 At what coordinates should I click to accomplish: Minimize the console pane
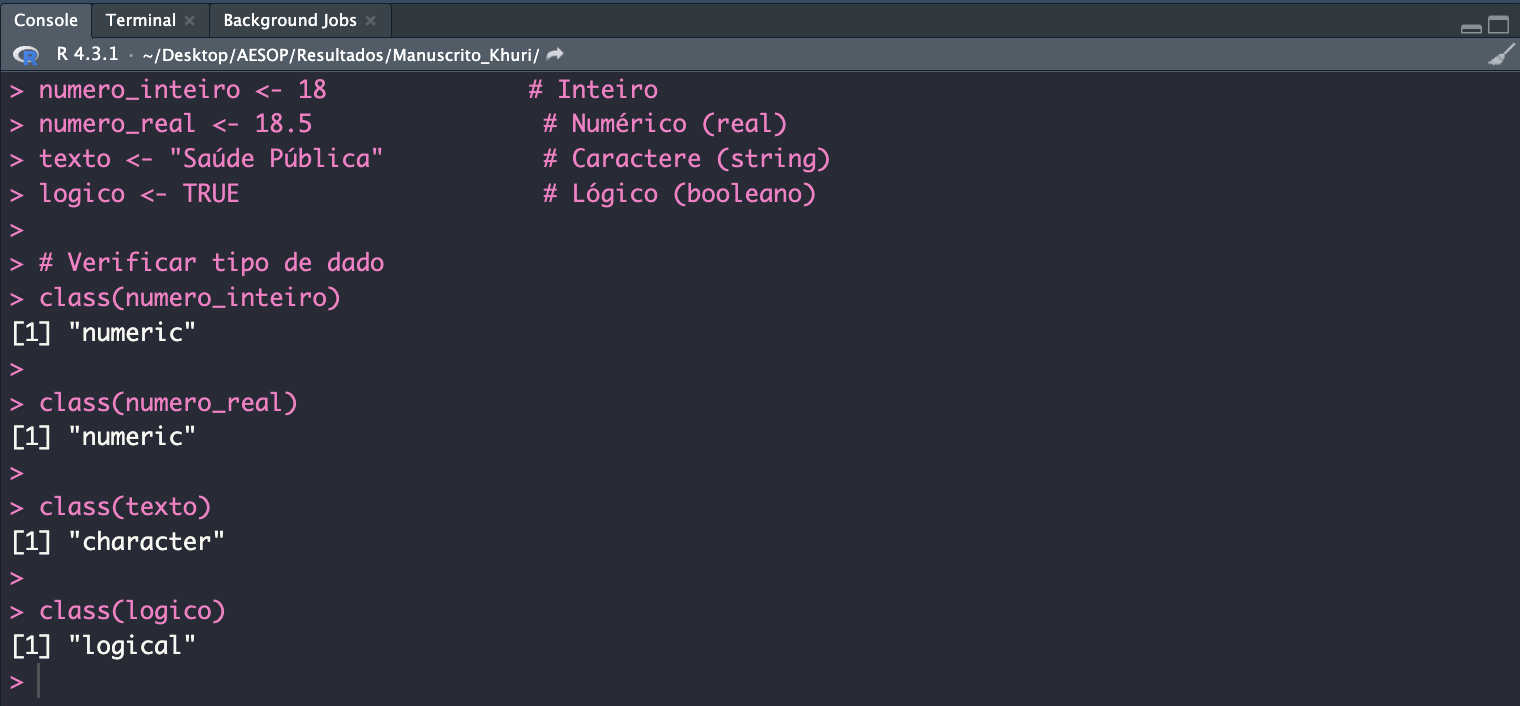tap(1471, 26)
